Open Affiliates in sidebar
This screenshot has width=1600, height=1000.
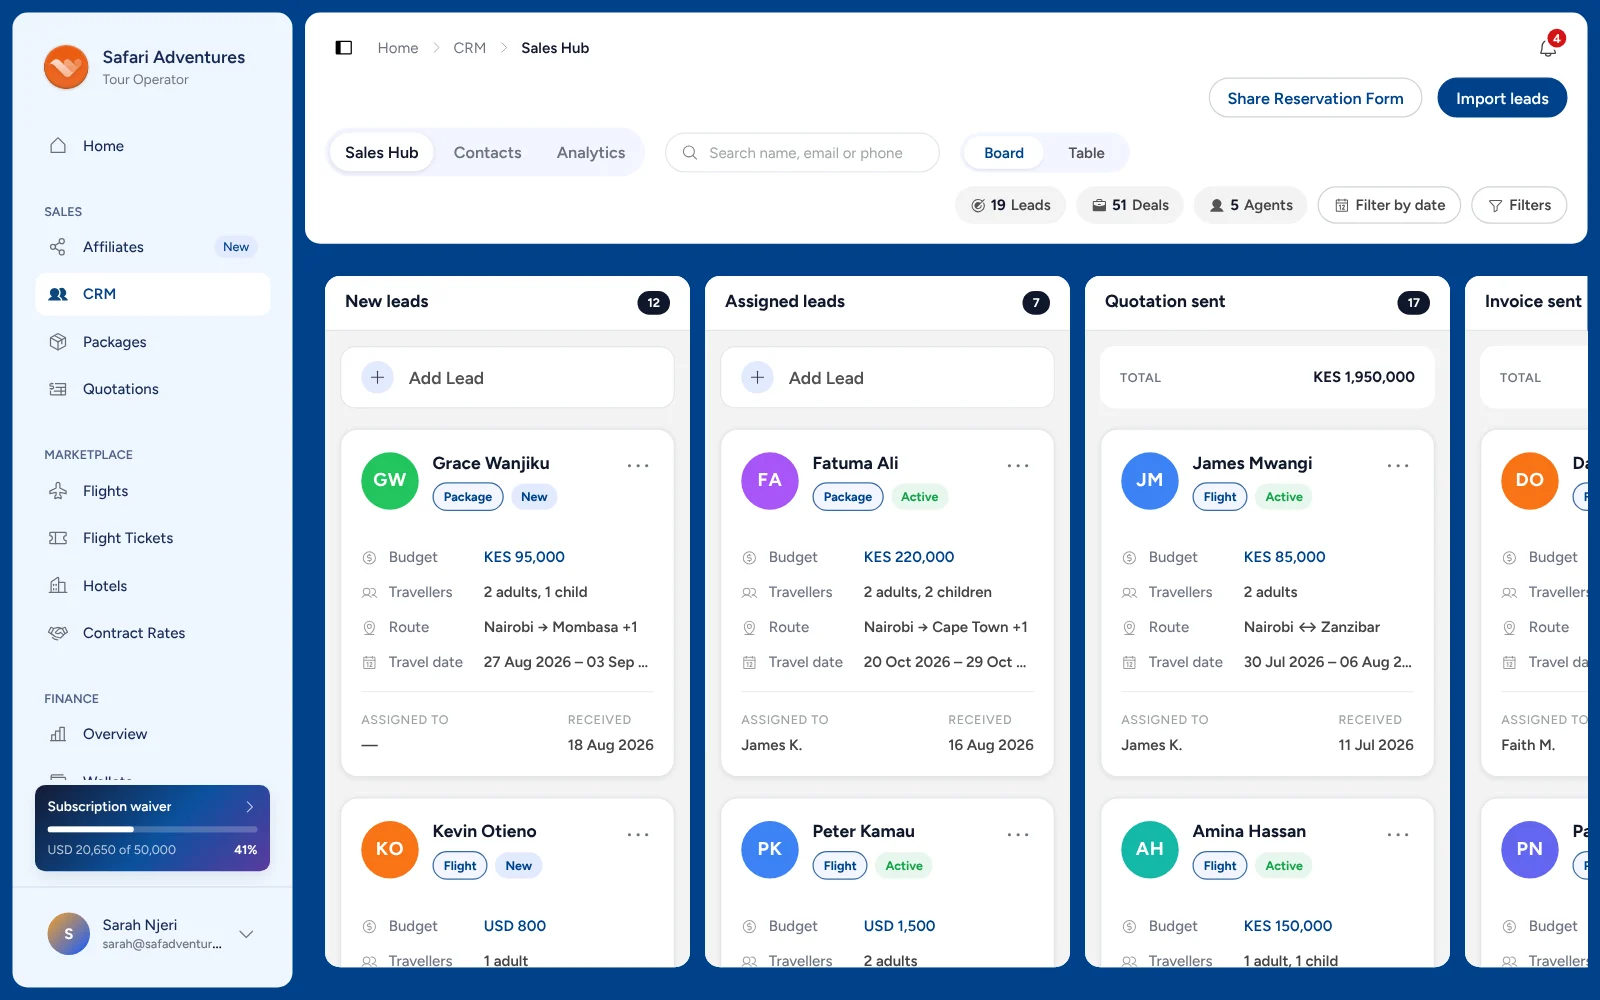[153, 247]
